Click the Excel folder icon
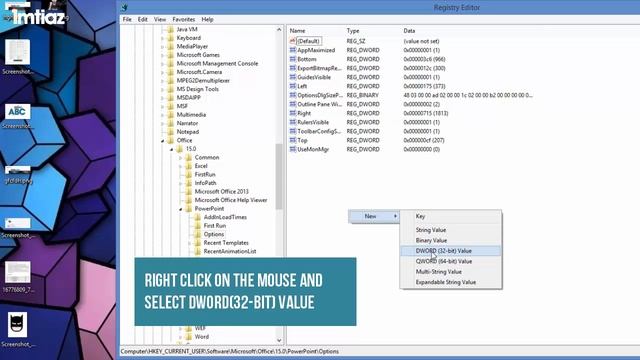The height and width of the screenshot is (360, 640). [189, 166]
